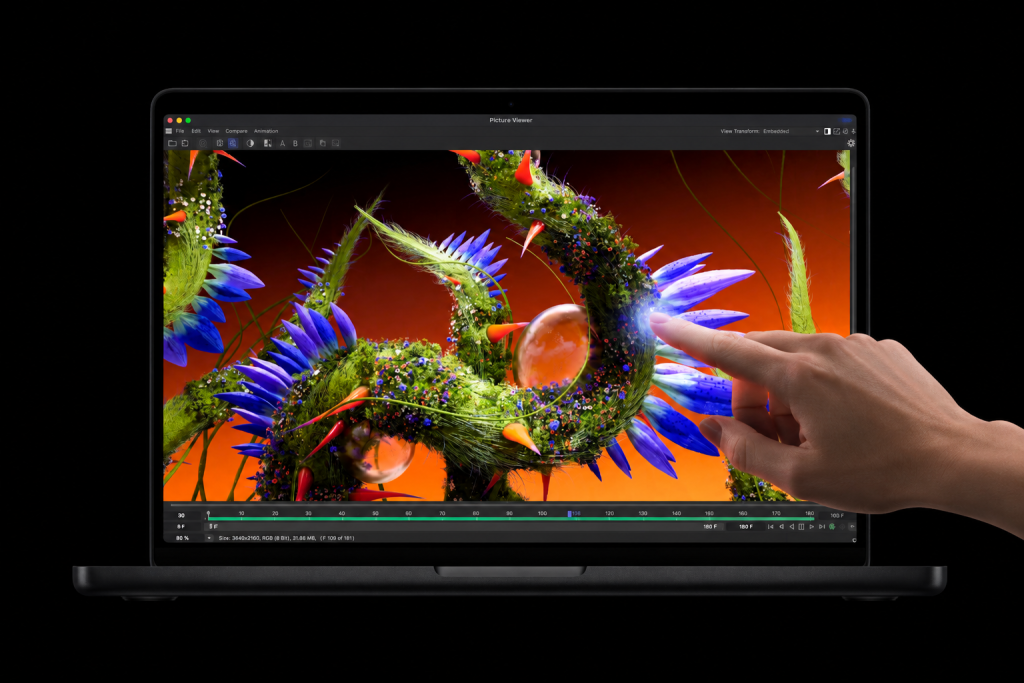Click the highlighted blue toolbar icon
The height and width of the screenshot is (683, 1024).
[x=232, y=143]
